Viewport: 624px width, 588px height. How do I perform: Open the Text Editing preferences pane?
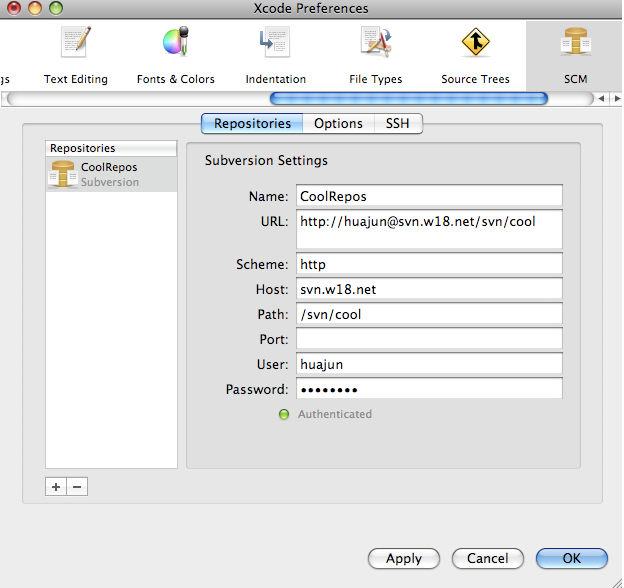click(75, 54)
